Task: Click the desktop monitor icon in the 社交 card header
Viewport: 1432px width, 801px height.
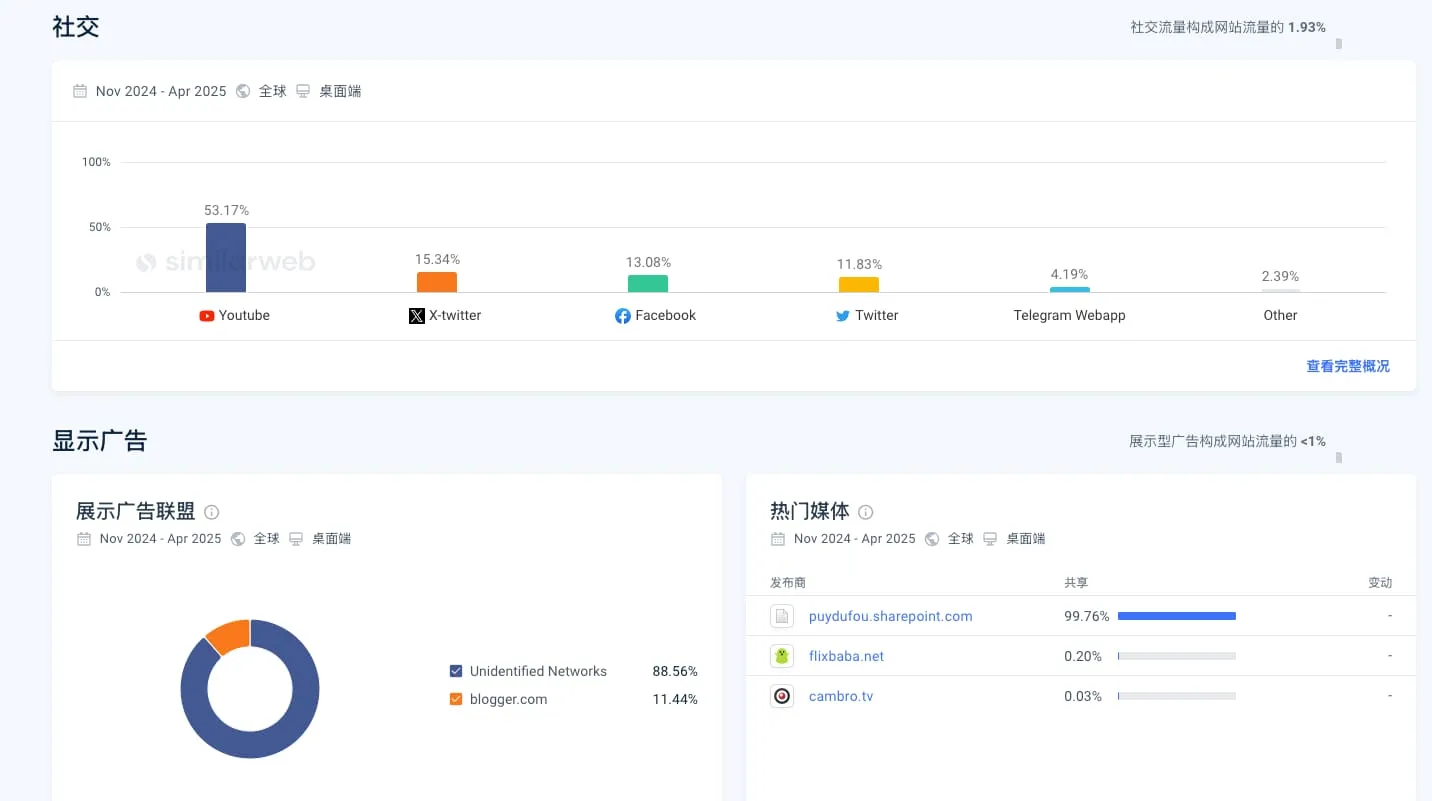Action: pyautogui.click(x=303, y=91)
